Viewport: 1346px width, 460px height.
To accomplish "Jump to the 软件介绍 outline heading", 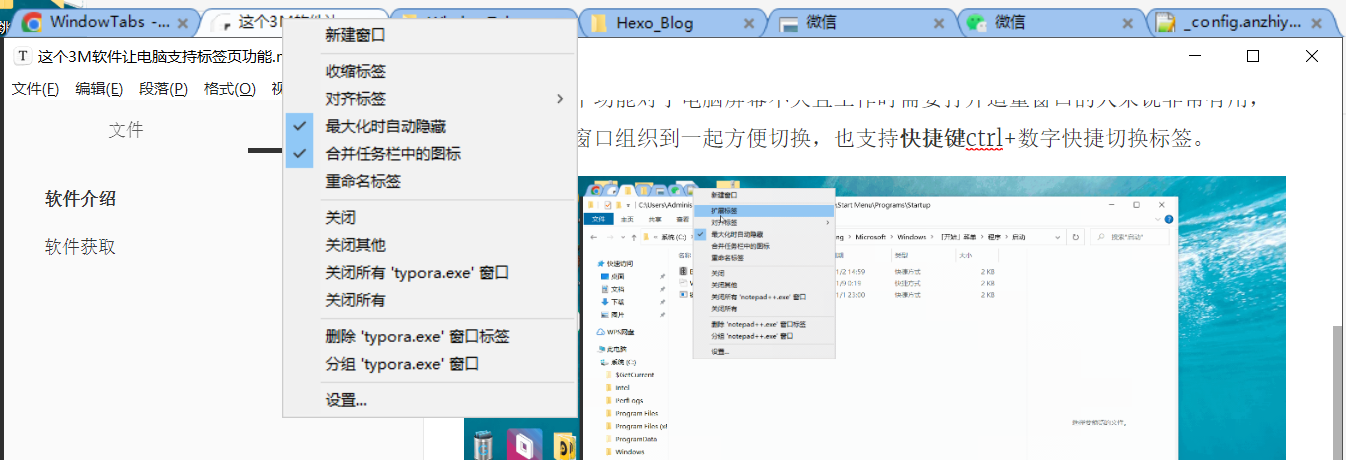I will tap(81, 198).
